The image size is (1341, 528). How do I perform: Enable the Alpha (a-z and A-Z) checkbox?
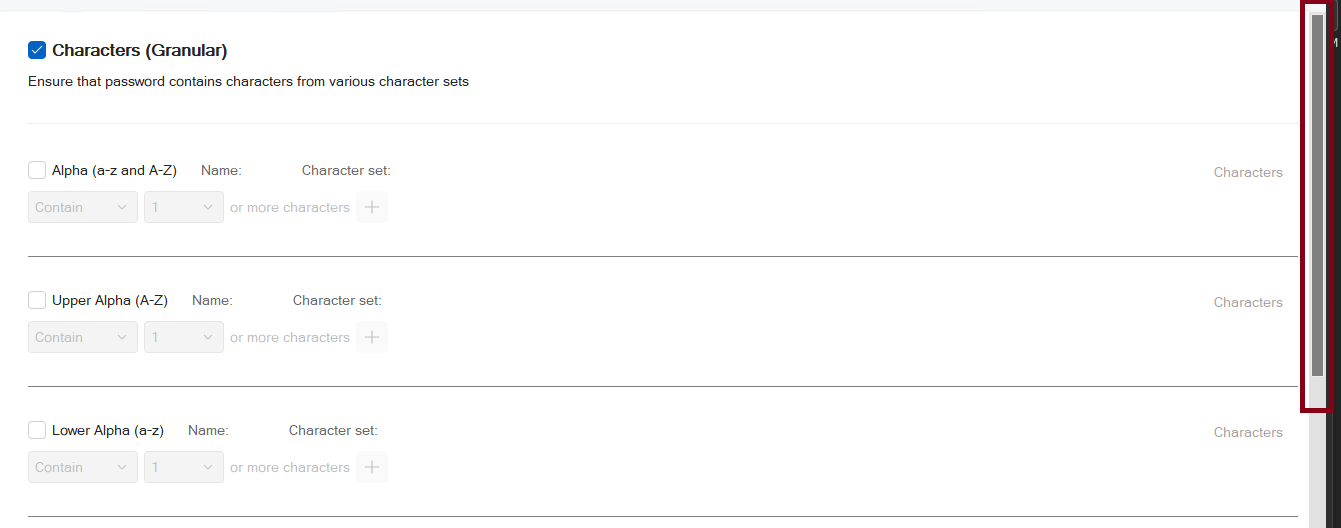click(x=37, y=170)
